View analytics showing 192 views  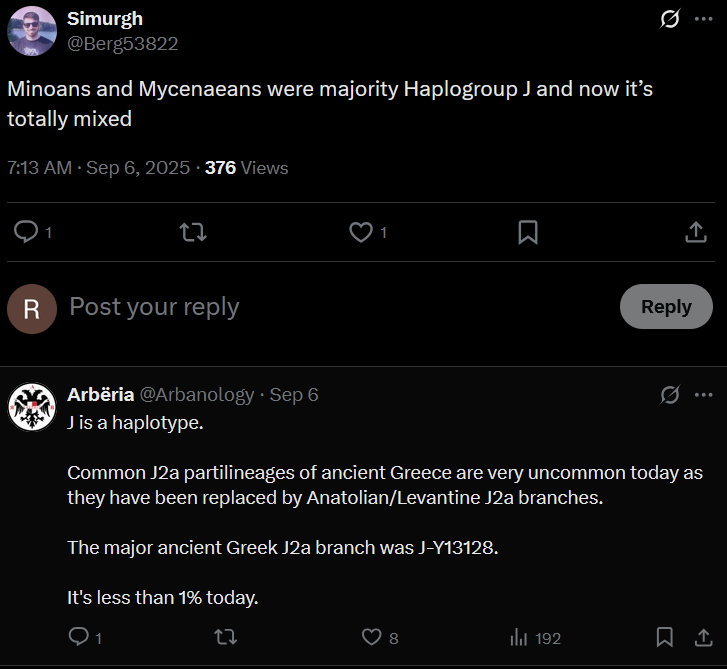pos(536,638)
